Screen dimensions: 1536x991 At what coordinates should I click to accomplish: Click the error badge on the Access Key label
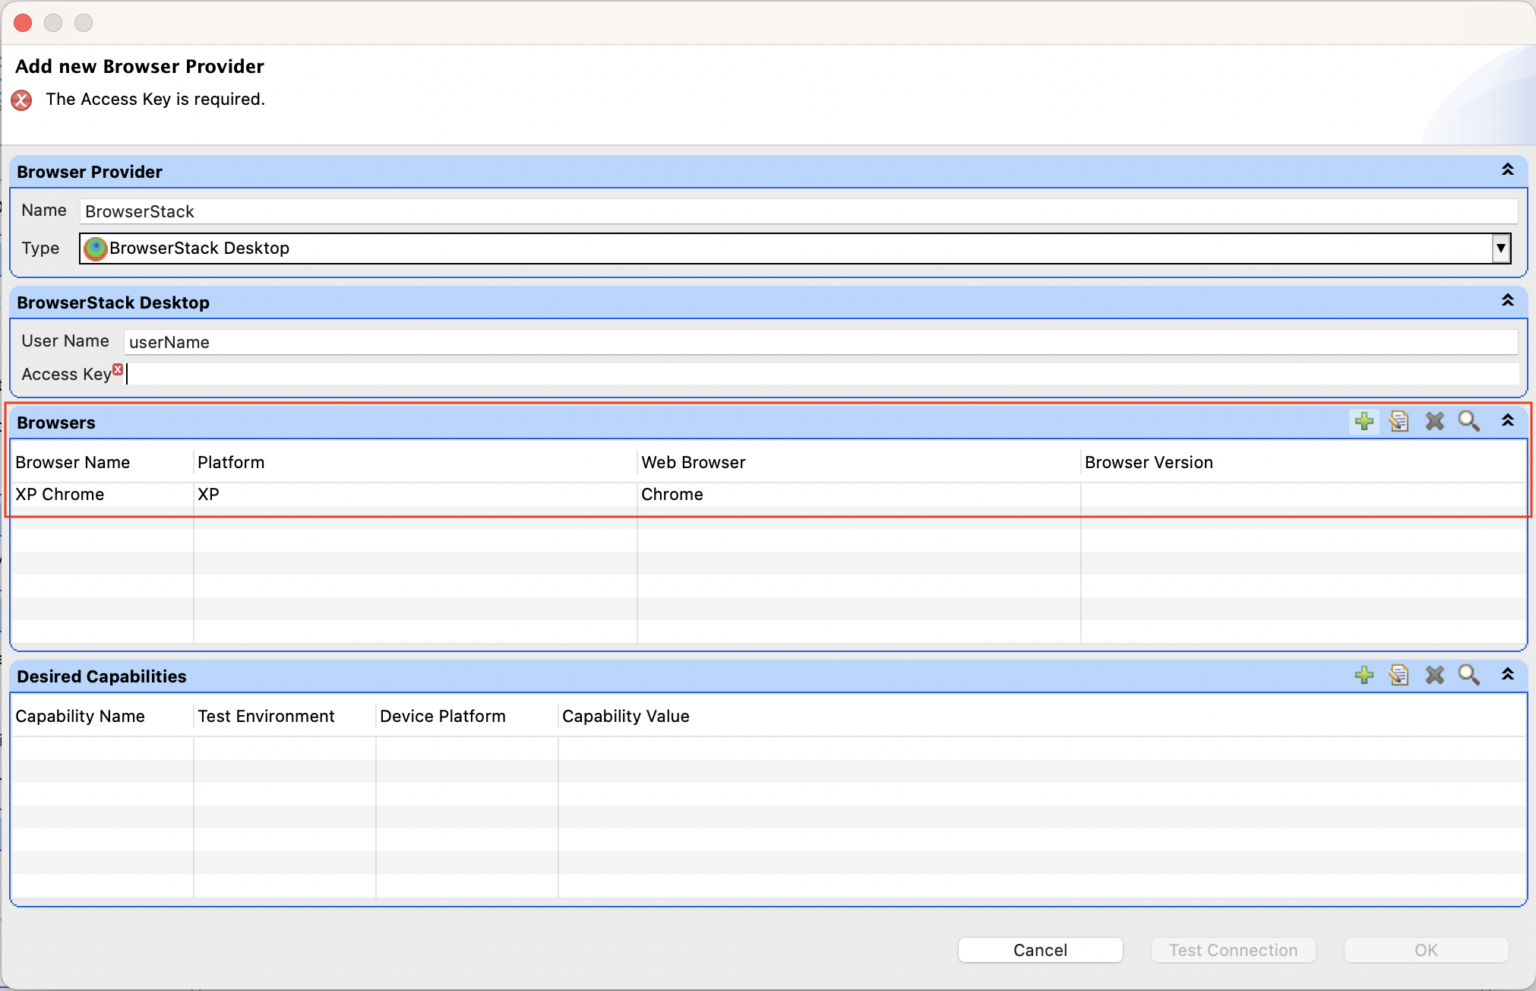(118, 369)
